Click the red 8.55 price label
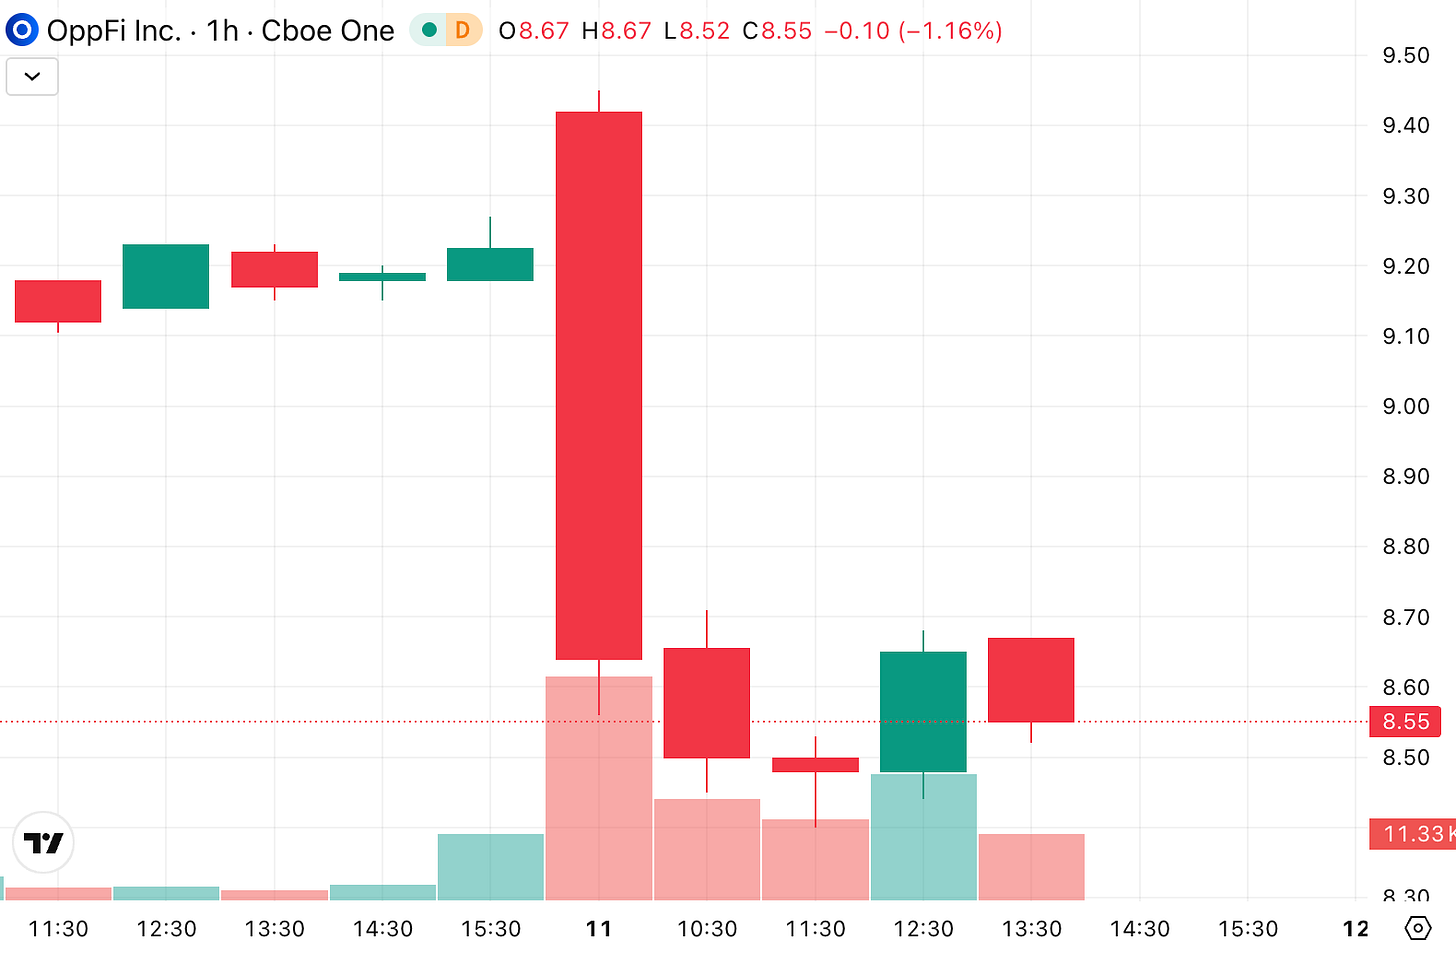The image size is (1456, 953). (x=1405, y=721)
